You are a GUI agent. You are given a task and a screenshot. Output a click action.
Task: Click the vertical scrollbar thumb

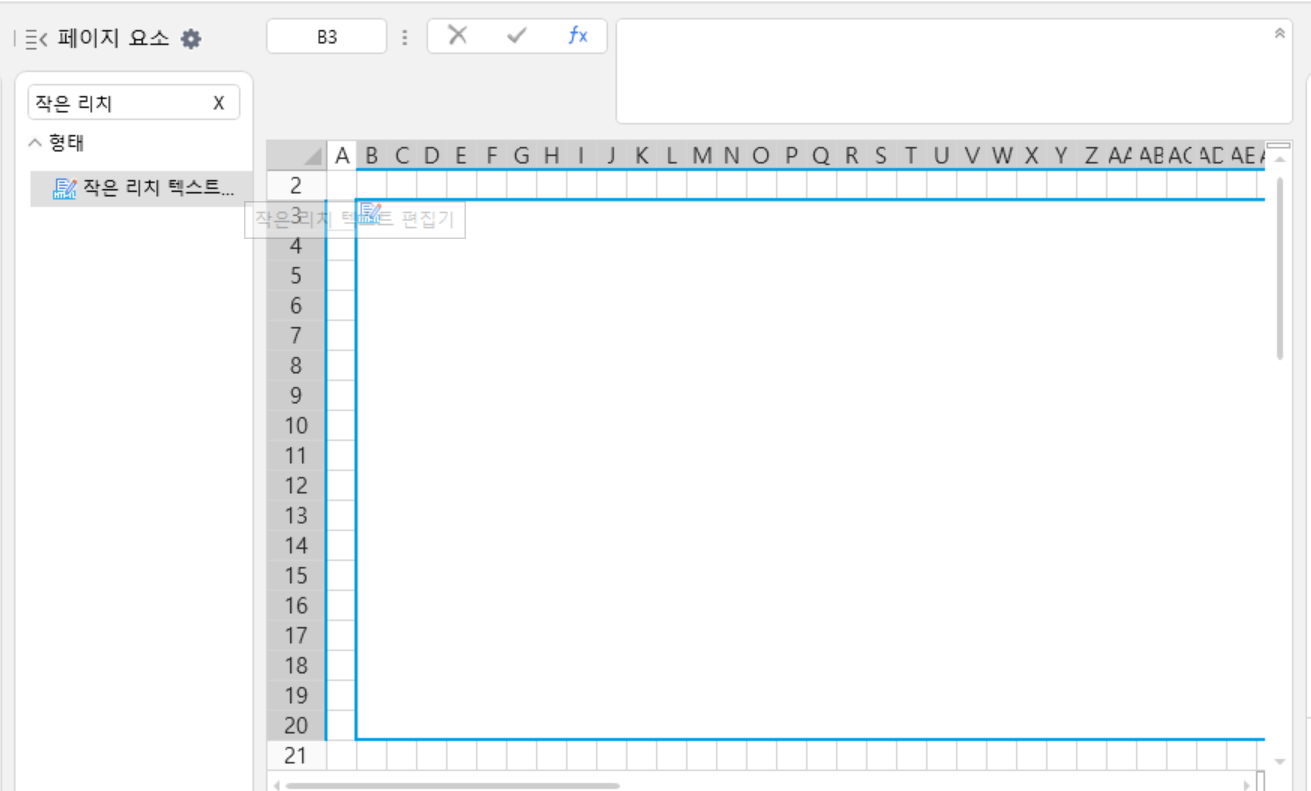(1279, 268)
